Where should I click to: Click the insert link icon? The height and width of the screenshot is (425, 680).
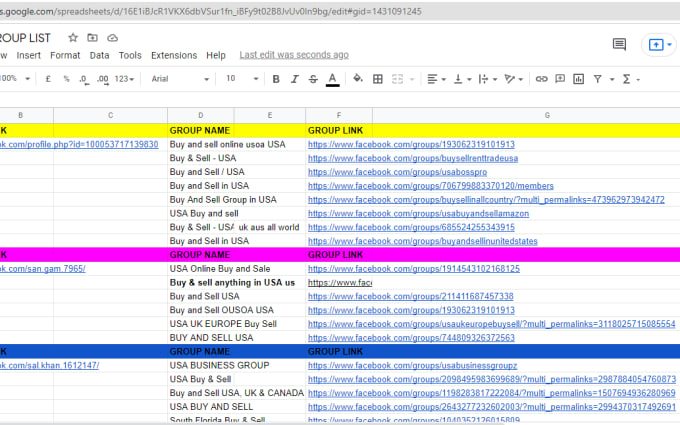[541, 79]
